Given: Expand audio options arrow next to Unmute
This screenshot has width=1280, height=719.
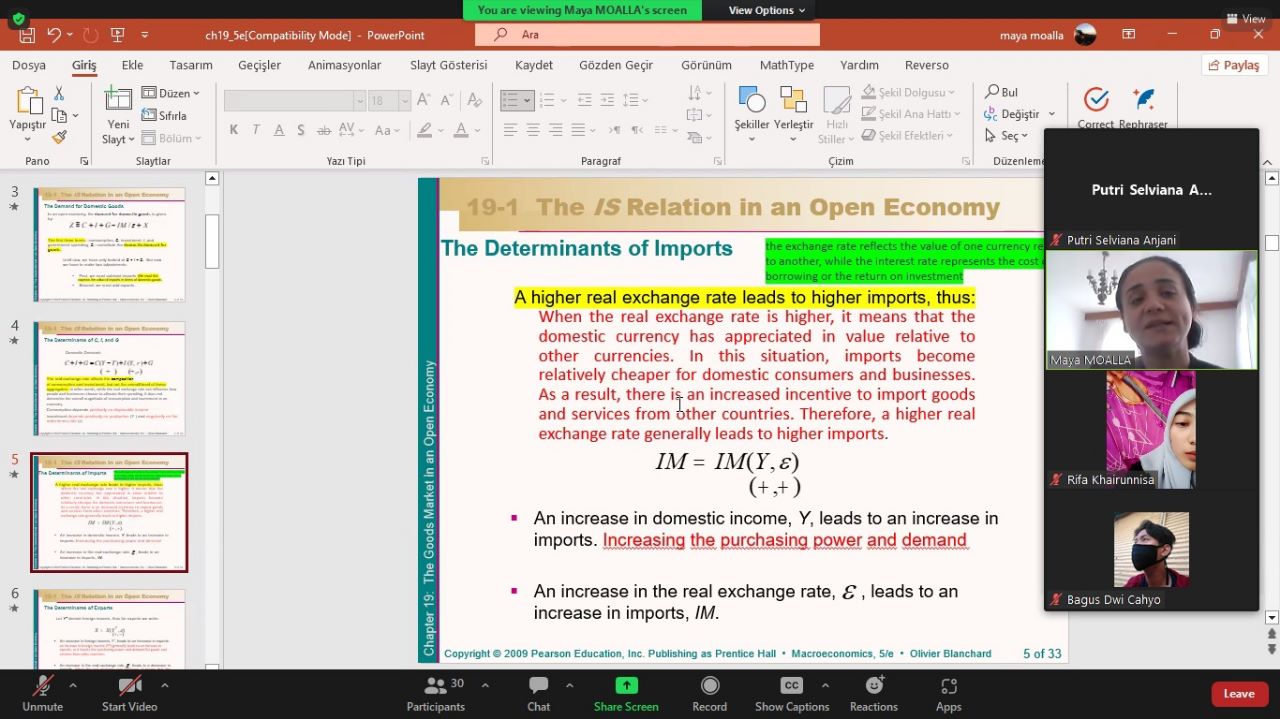Looking at the screenshot, I should 72,685.
